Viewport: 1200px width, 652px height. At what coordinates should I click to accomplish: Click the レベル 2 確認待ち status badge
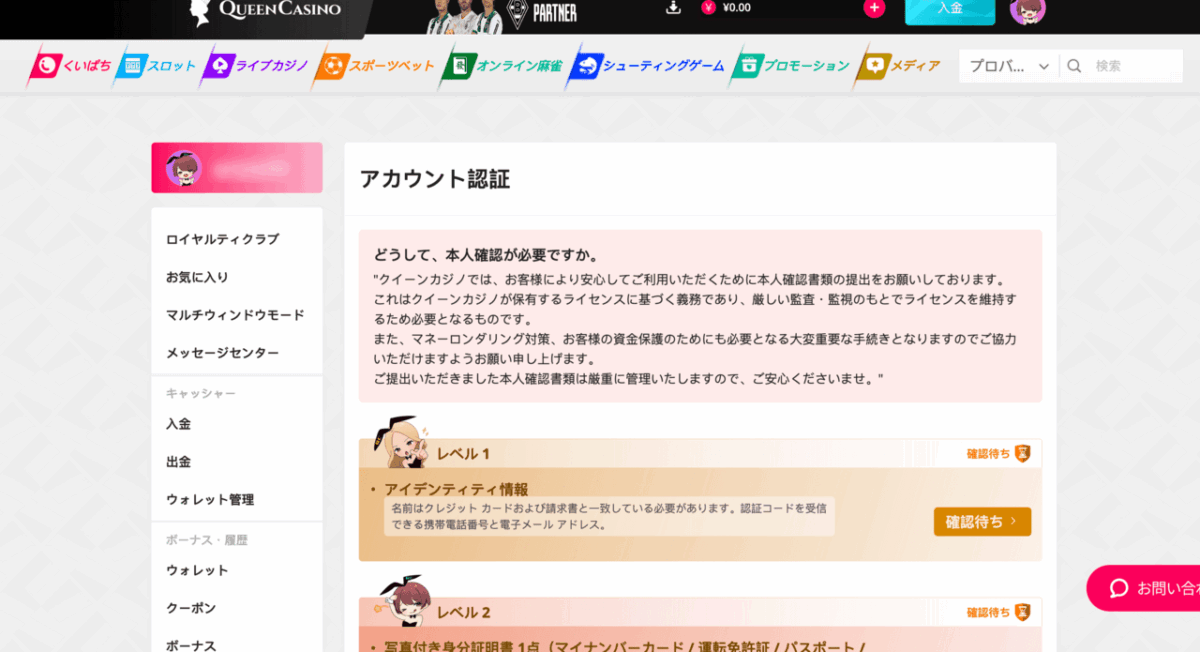pos(998,612)
